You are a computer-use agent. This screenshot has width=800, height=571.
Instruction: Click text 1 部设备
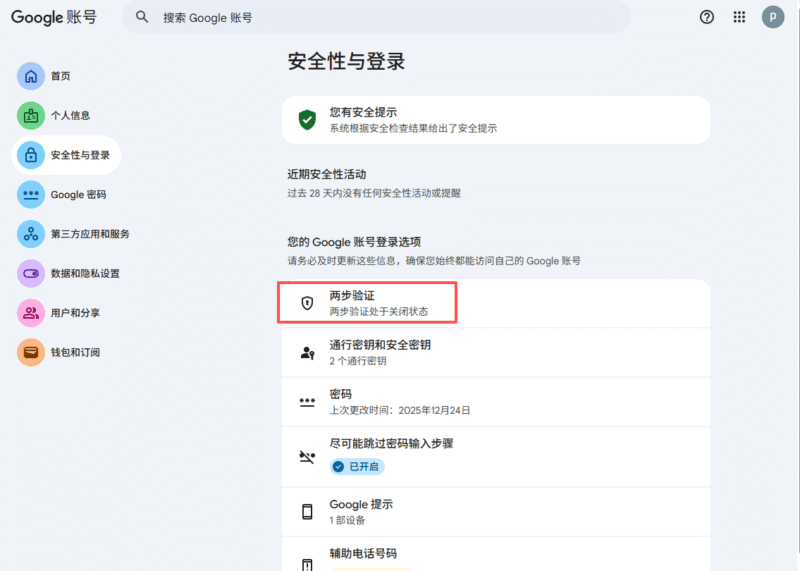pyautogui.click(x=347, y=520)
